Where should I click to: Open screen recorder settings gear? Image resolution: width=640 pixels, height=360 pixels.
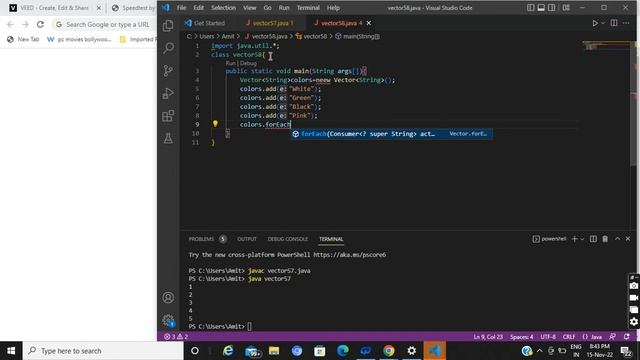(634, 322)
